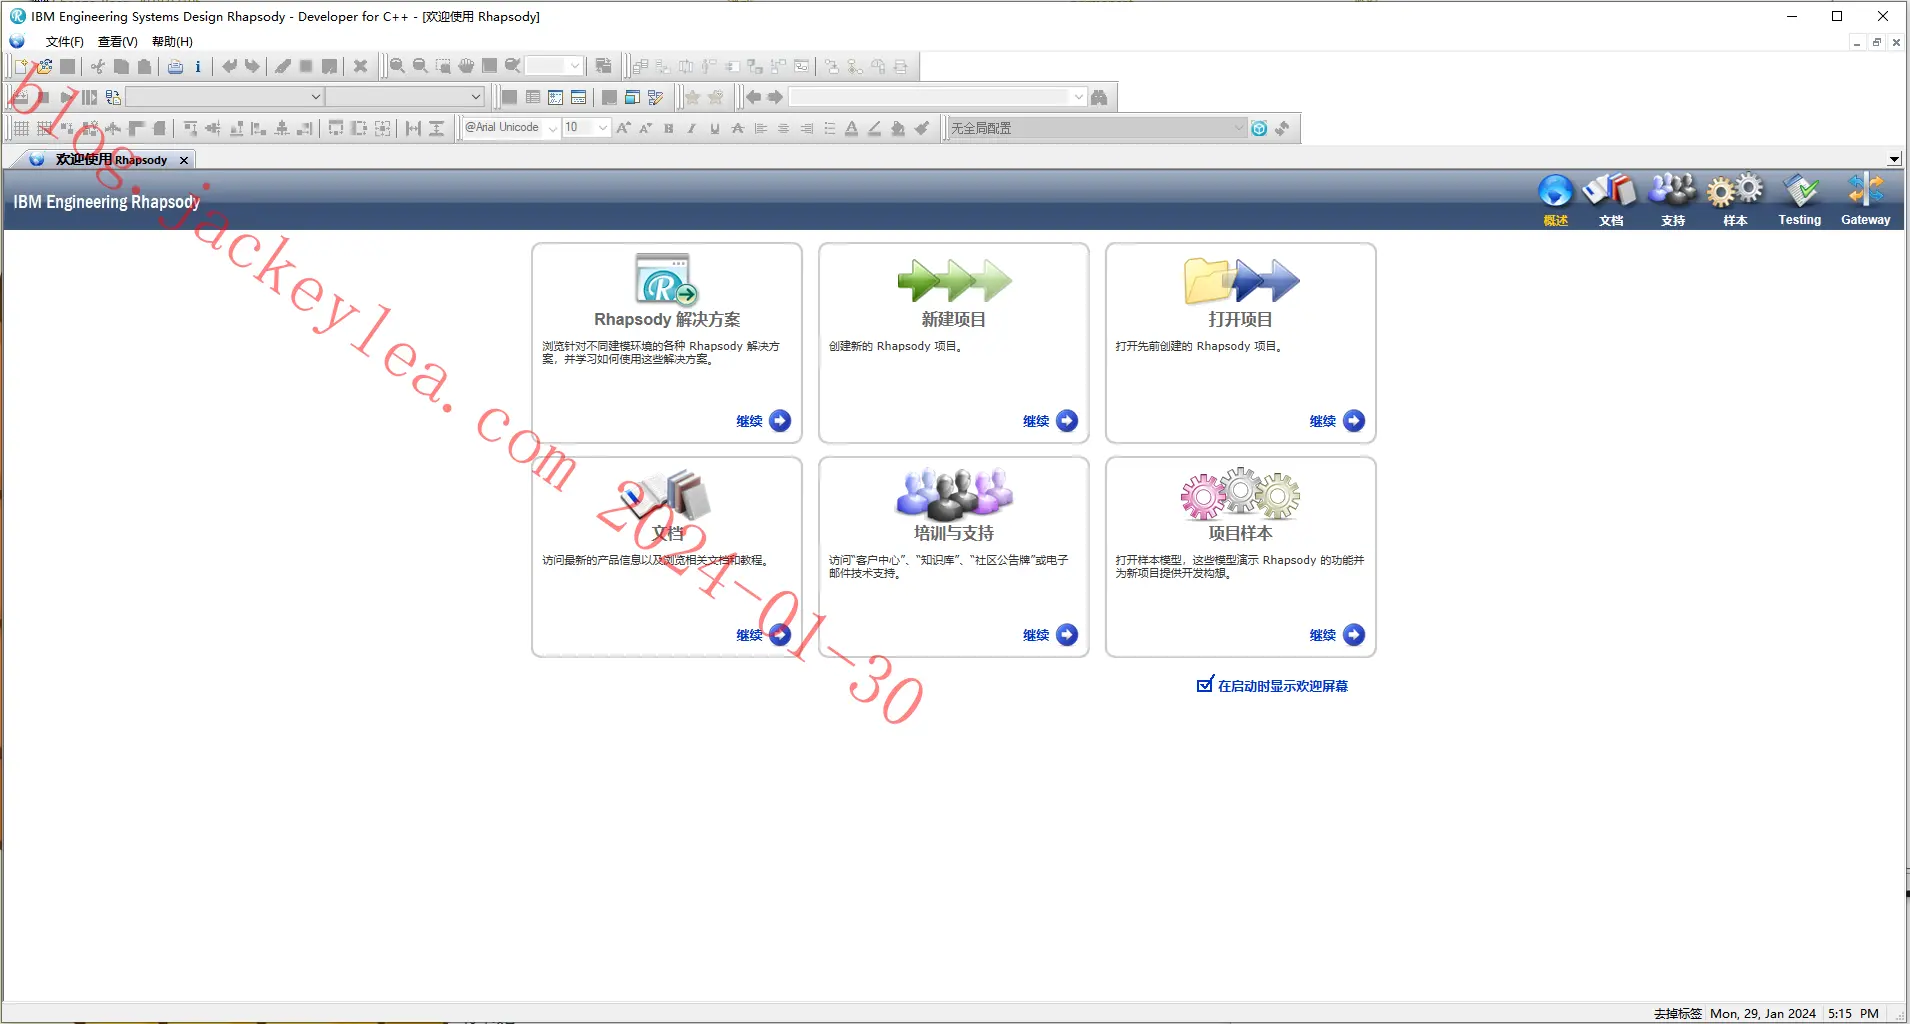
Task: Click the zoom in magnifier toolbar icon
Action: pyautogui.click(x=397, y=67)
